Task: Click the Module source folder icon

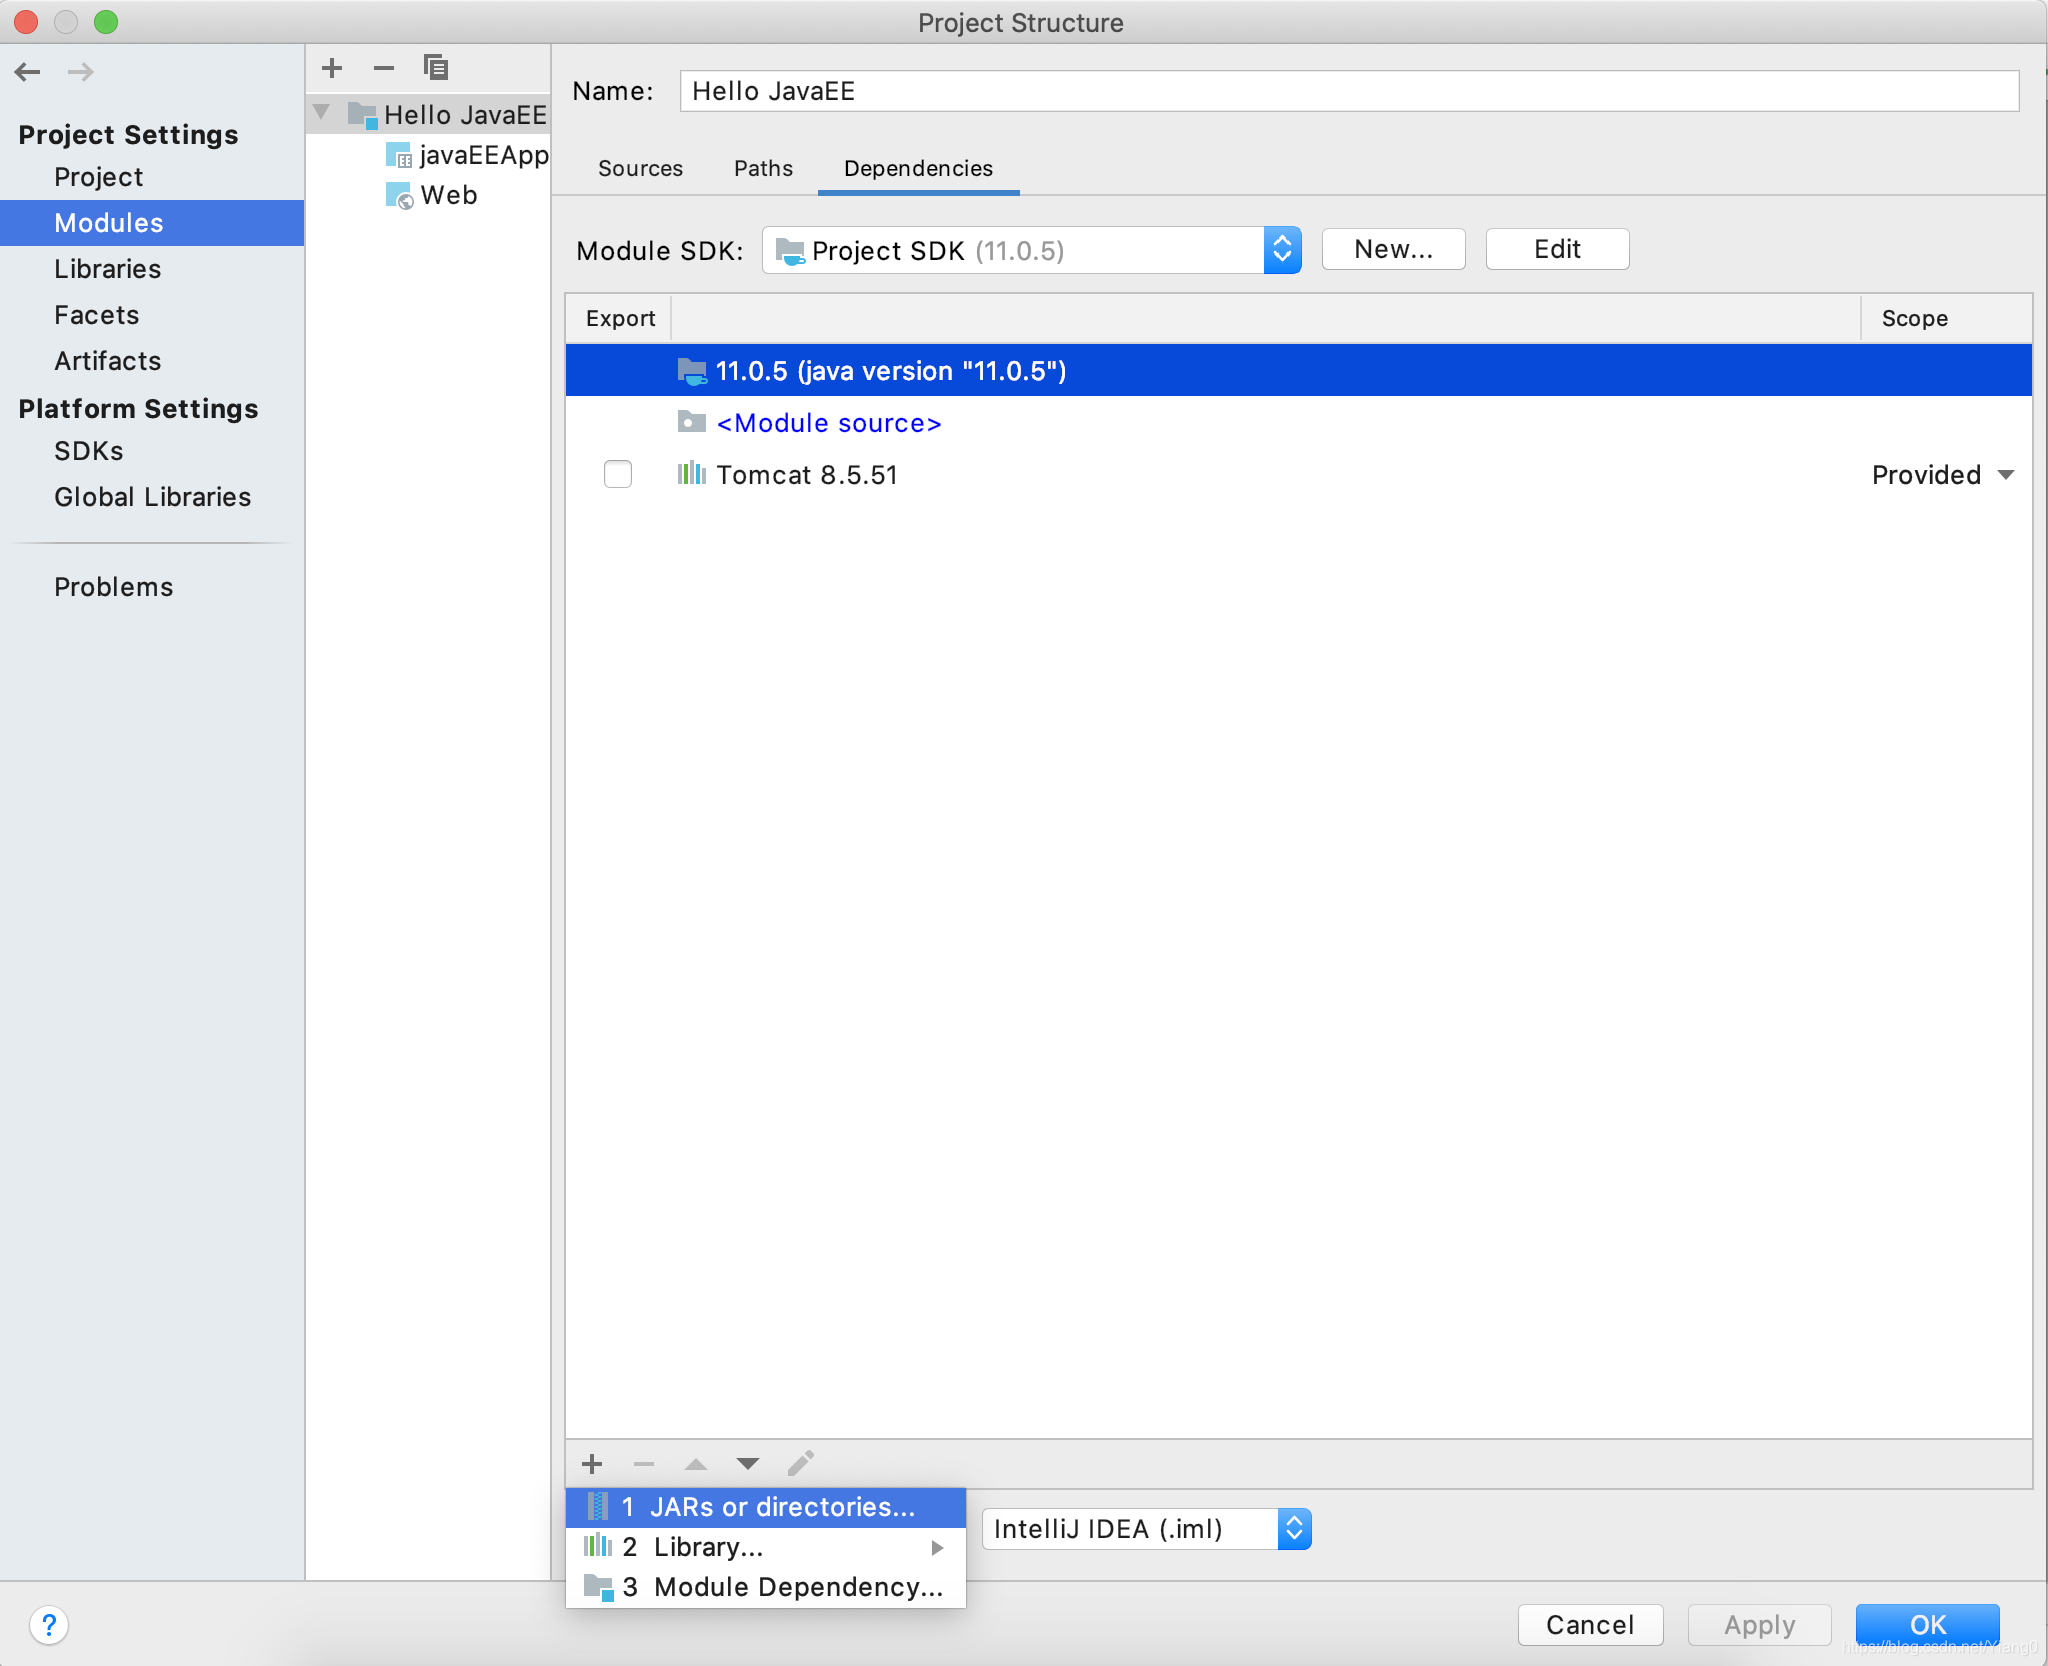Action: pyautogui.click(x=692, y=422)
